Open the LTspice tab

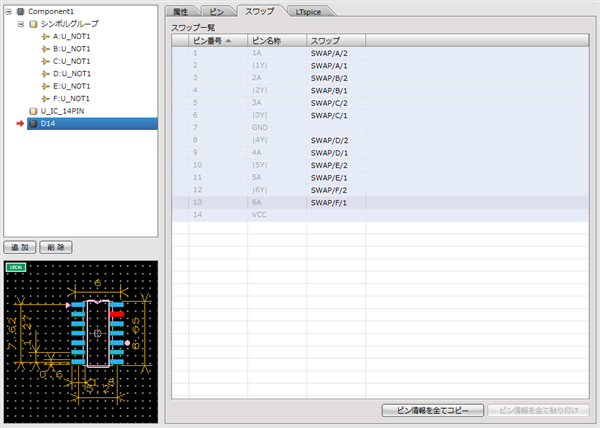click(x=311, y=10)
